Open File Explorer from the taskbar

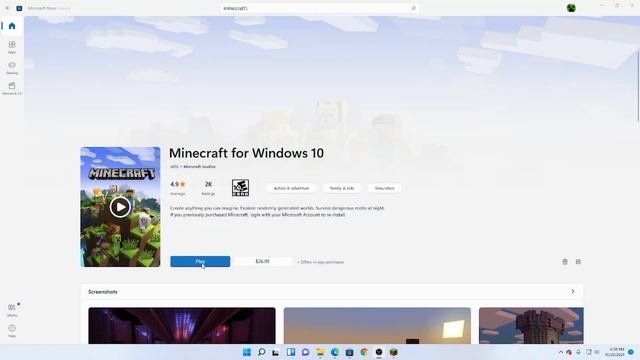[320, 352]
